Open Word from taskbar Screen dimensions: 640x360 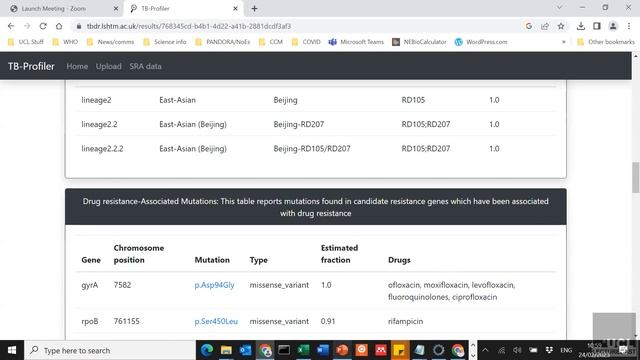click(x=322, y=350)
